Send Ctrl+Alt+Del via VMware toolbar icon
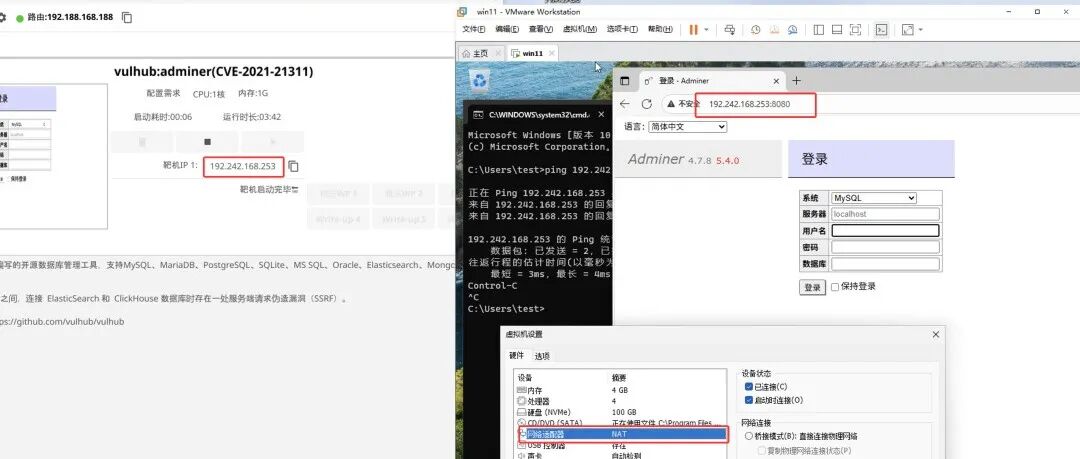This screenshot has height=459, width=1080. tap(730, 30)
